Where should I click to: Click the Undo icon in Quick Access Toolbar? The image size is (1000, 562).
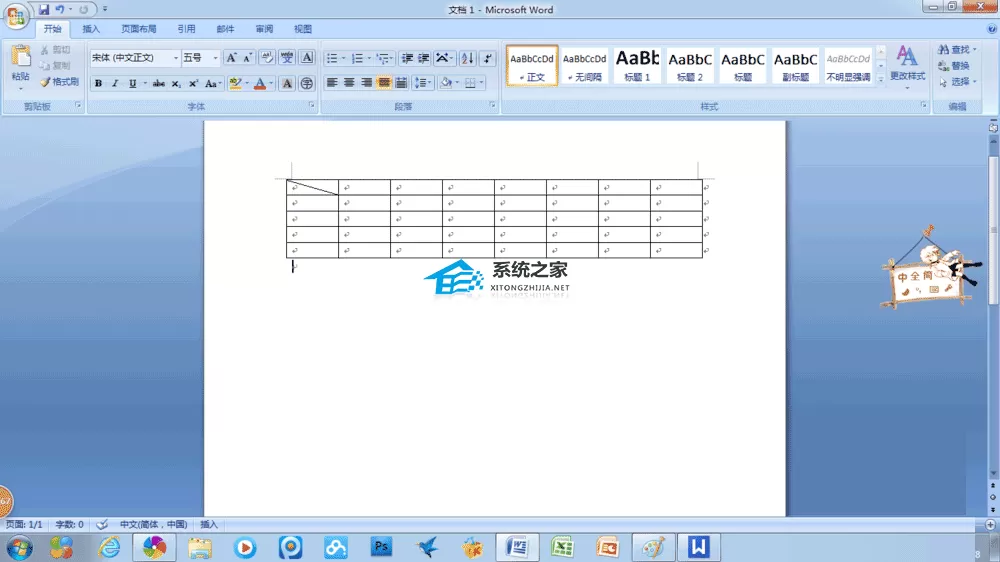pyautogui.click(x=59, y=10)
